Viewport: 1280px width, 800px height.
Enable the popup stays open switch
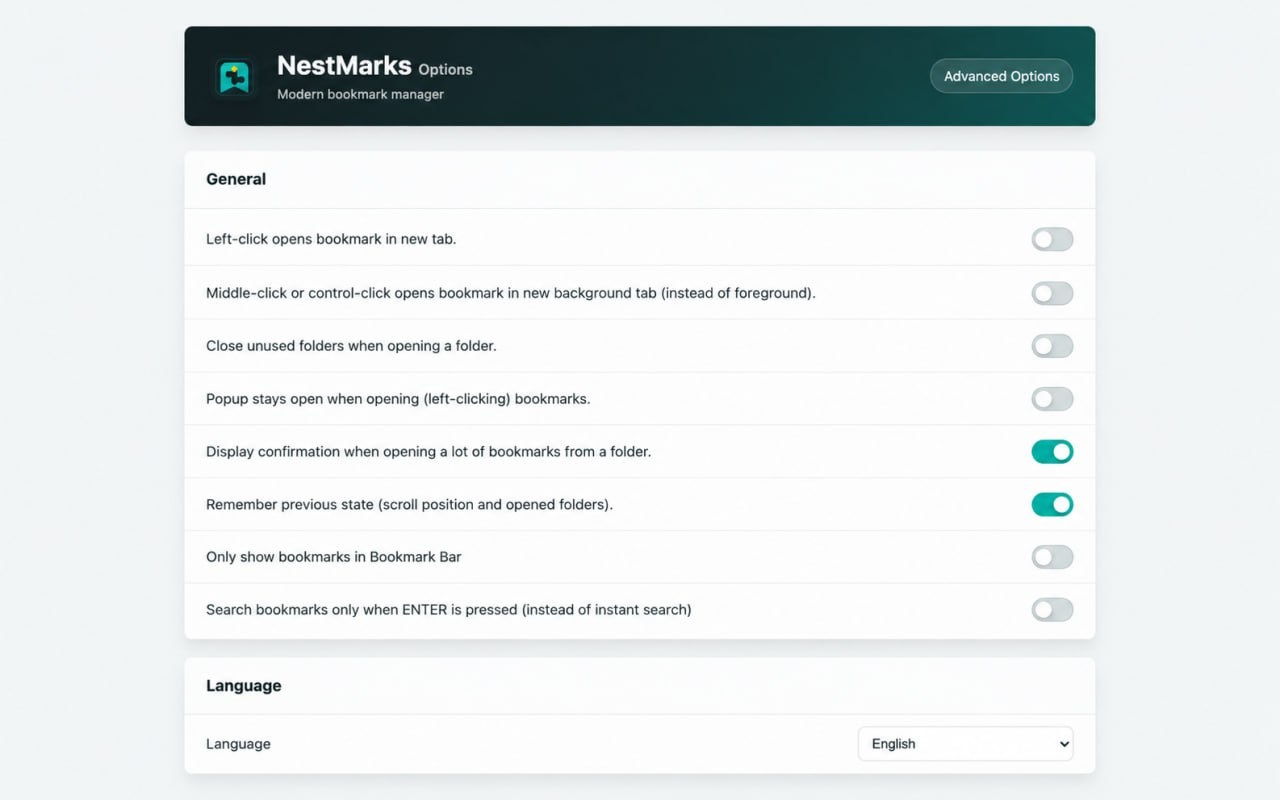[x=1052, y=399]
